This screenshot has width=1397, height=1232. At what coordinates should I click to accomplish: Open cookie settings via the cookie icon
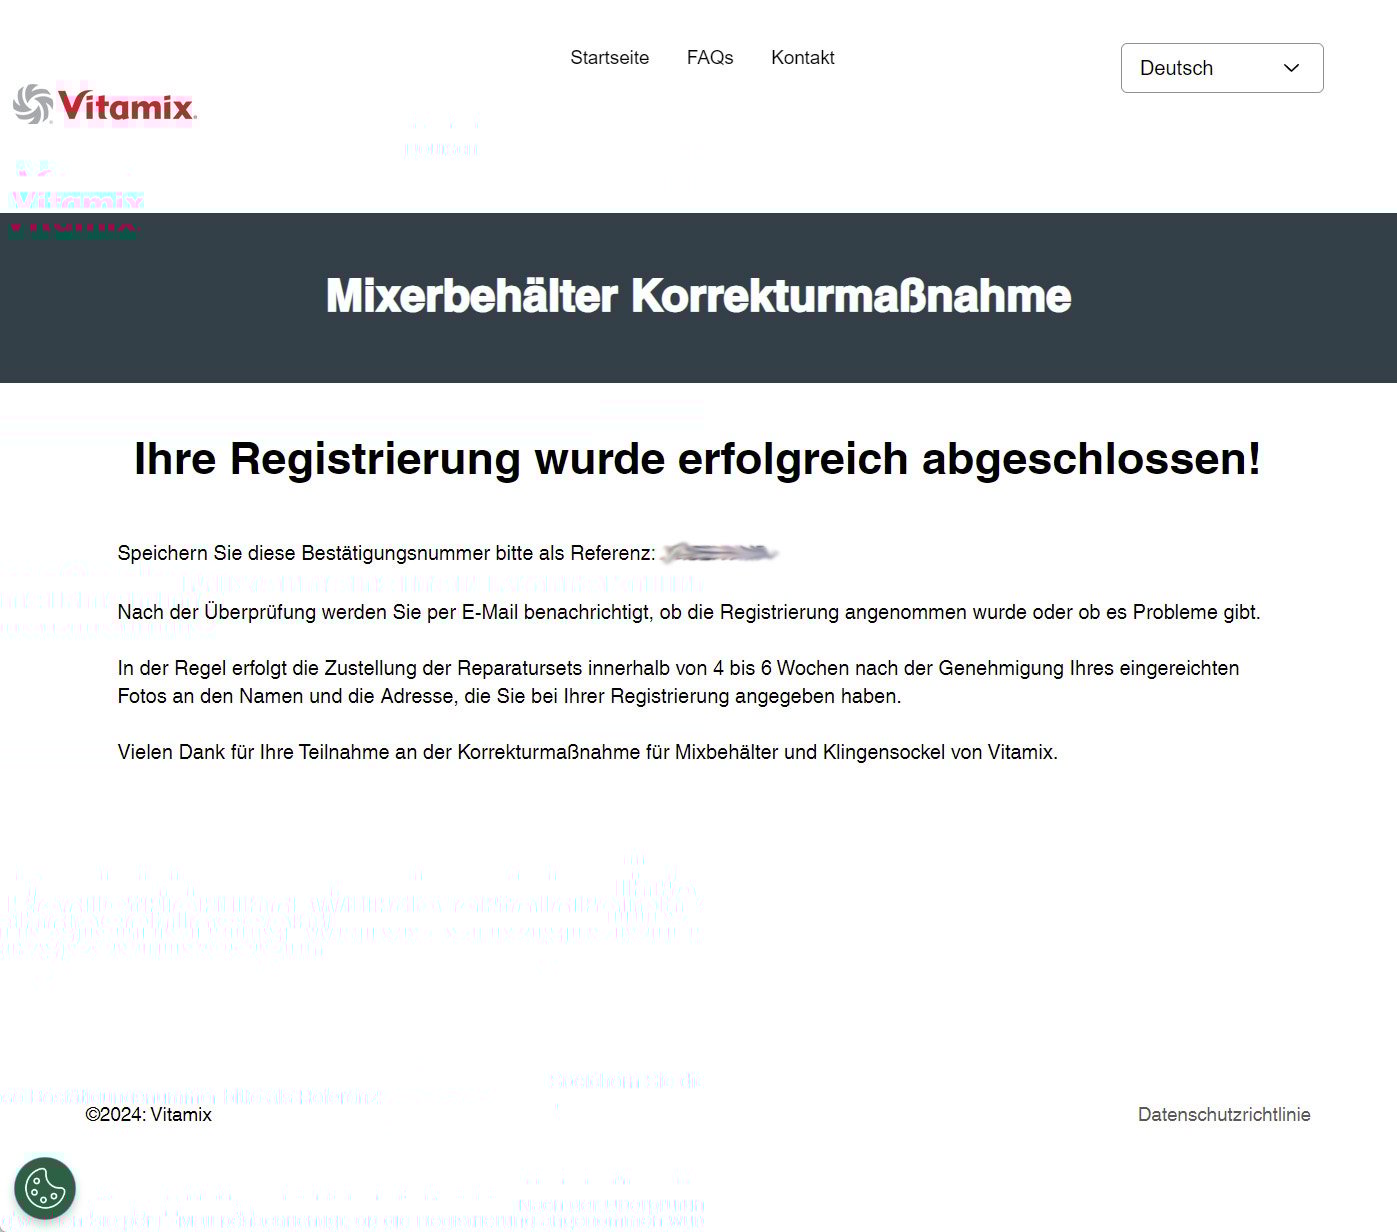point(45,1189)
